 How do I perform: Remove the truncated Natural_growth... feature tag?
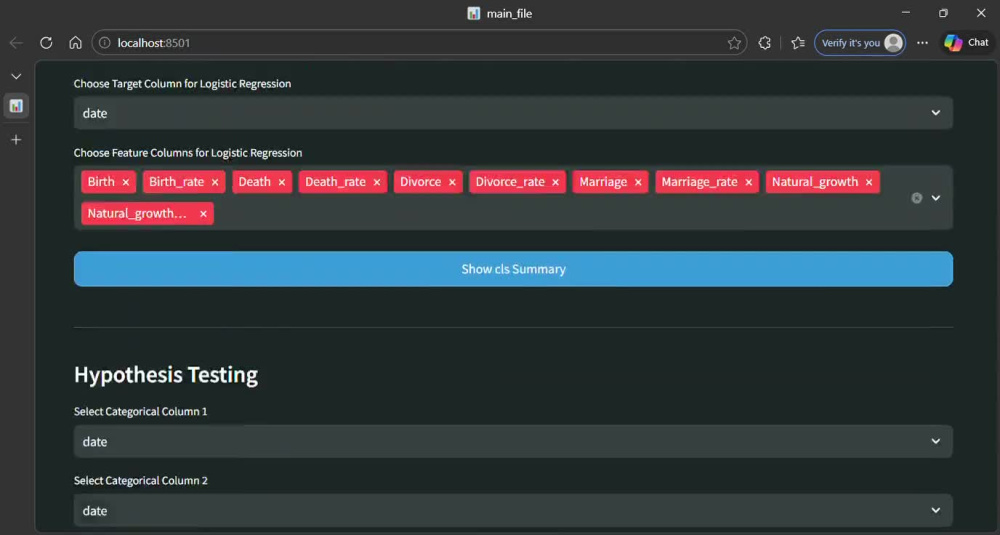pyautogui.click(x=203, y=214)
